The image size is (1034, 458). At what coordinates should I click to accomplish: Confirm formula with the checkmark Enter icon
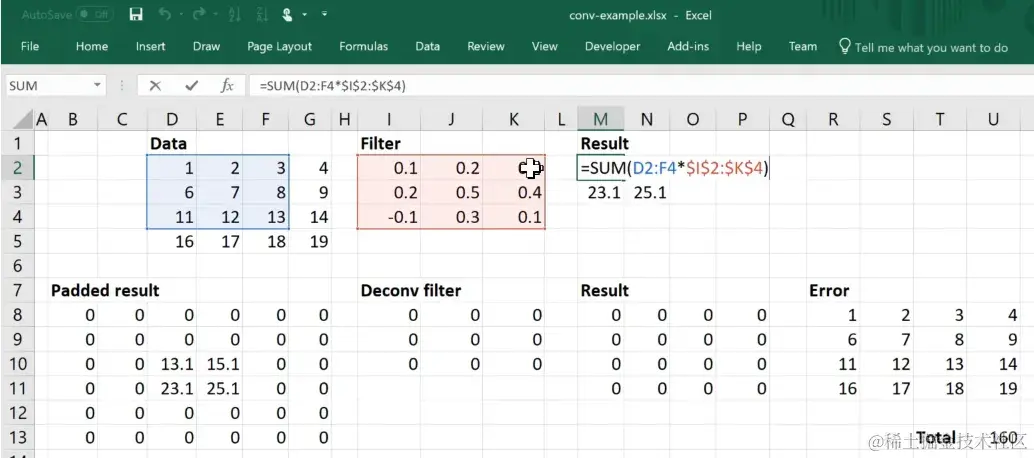click(191, 86)
